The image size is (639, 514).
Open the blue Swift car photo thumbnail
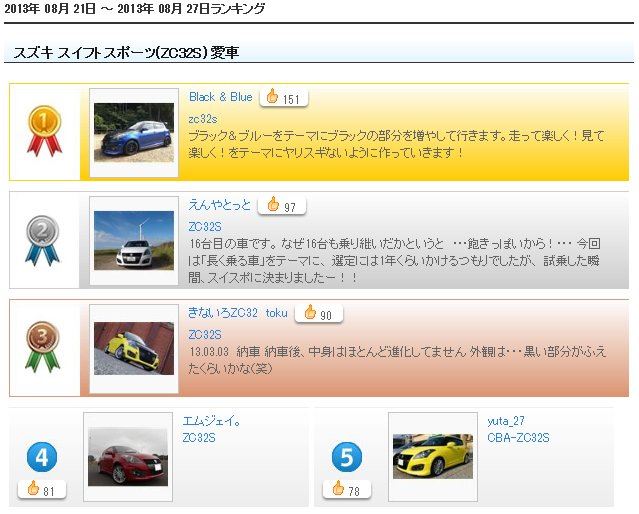[x=134, y=132]
